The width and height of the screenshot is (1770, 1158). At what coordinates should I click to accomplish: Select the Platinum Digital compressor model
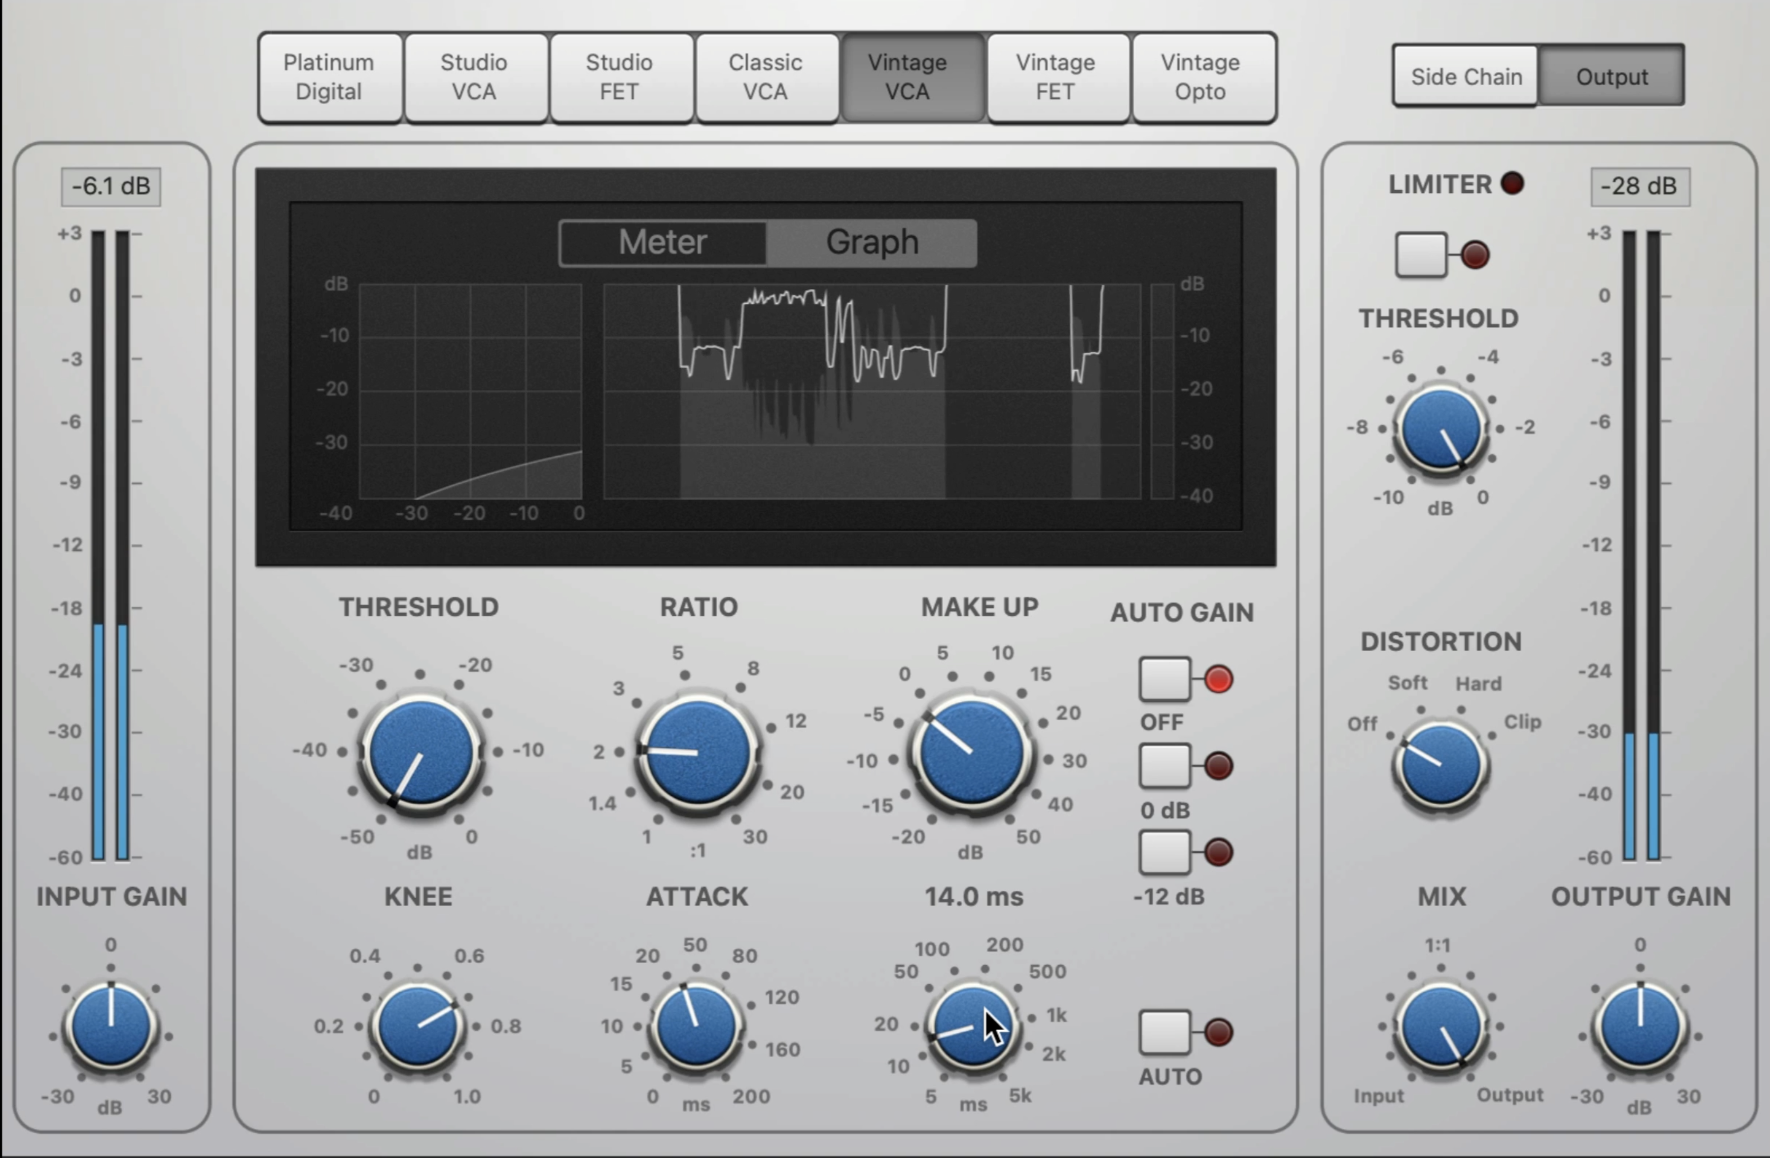(x=330, y=77)
